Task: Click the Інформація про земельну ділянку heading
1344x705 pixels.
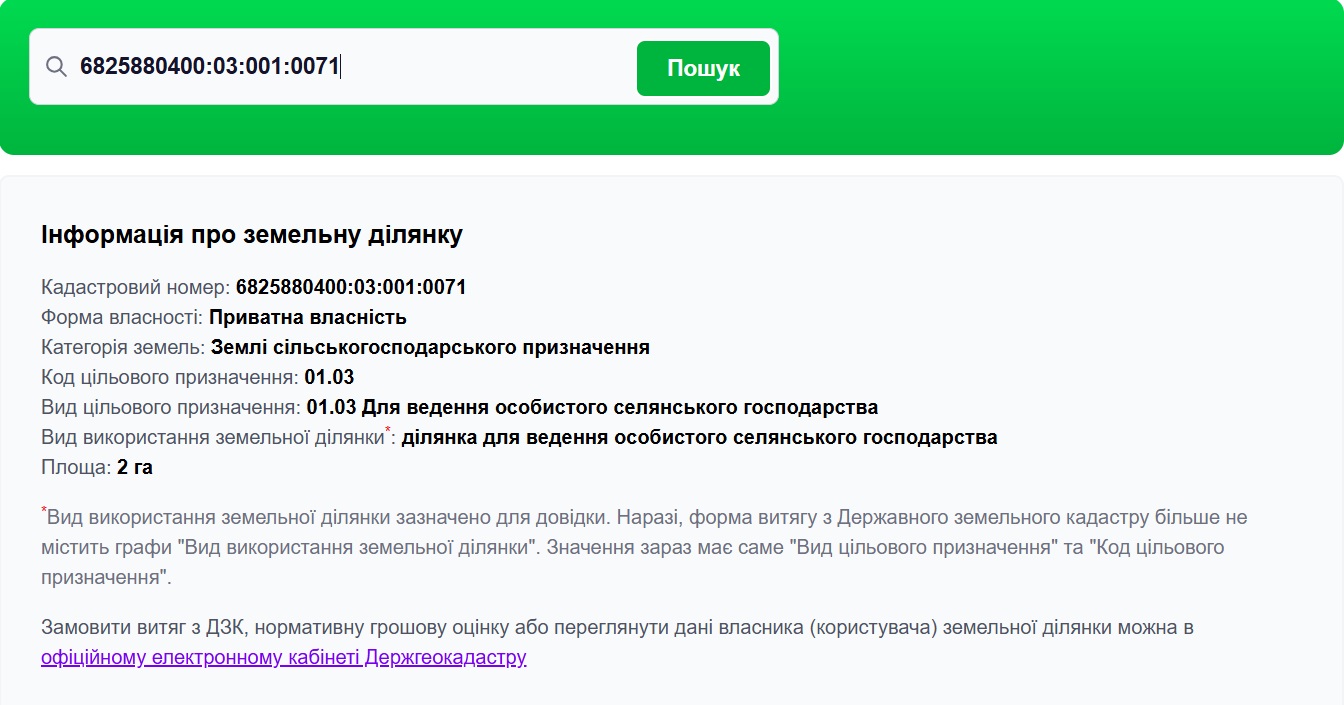Action: tap(251, 235)
